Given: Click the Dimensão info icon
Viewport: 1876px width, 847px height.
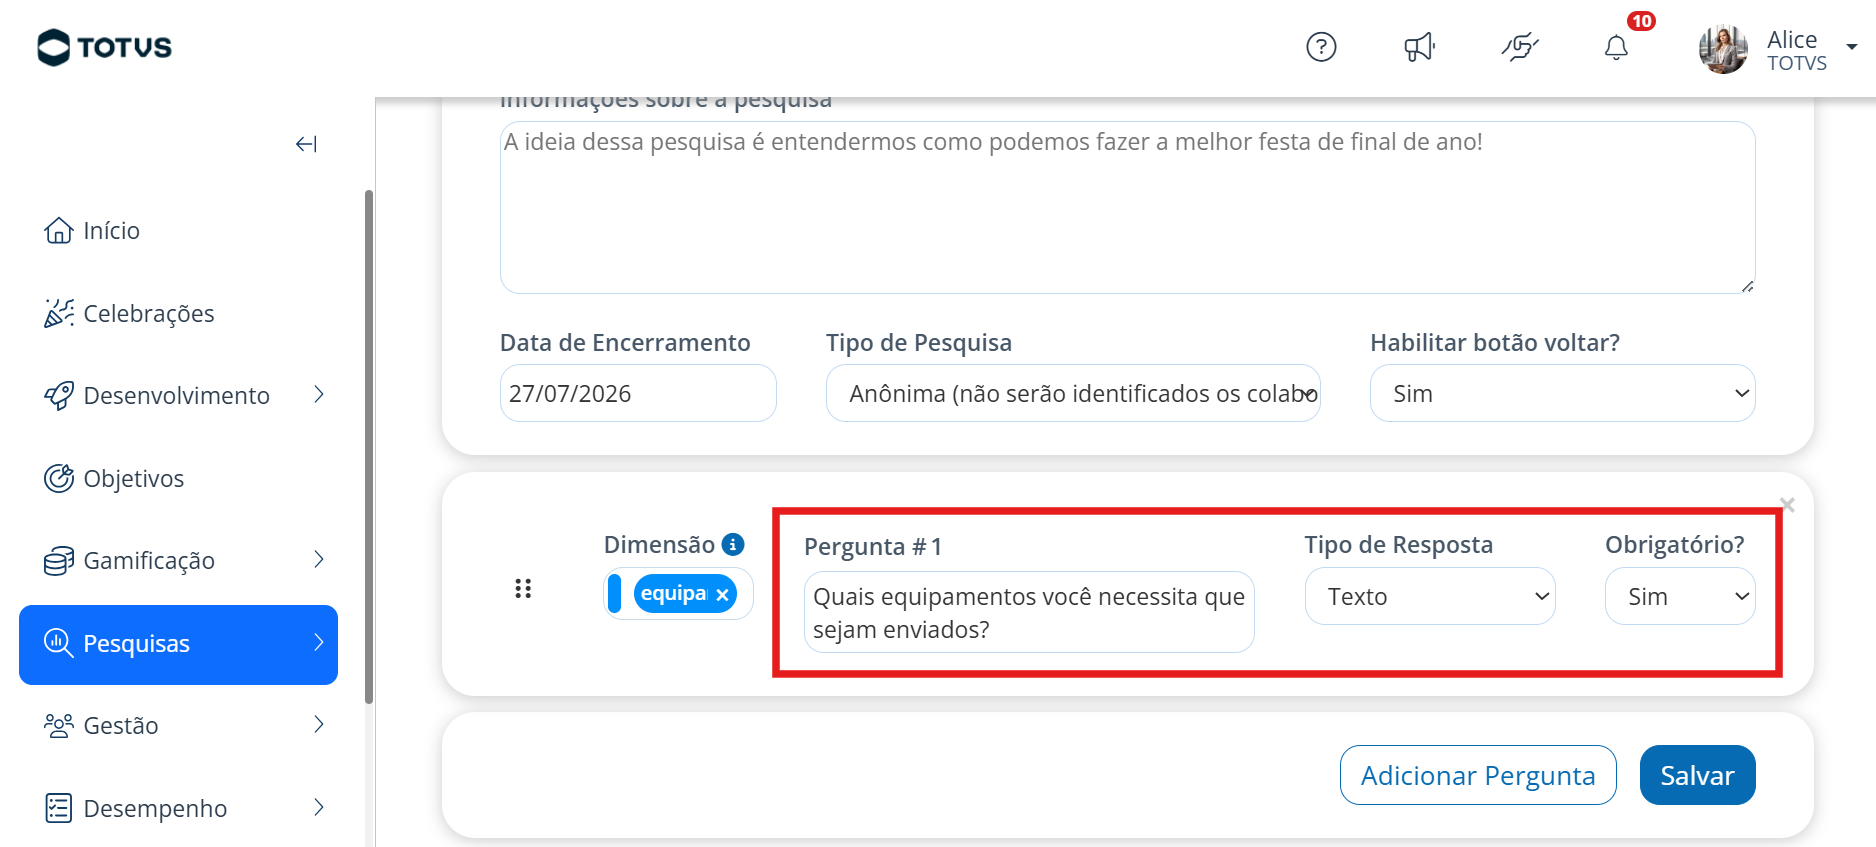Looking at the screenshot, I should click(x=733, y=544).
